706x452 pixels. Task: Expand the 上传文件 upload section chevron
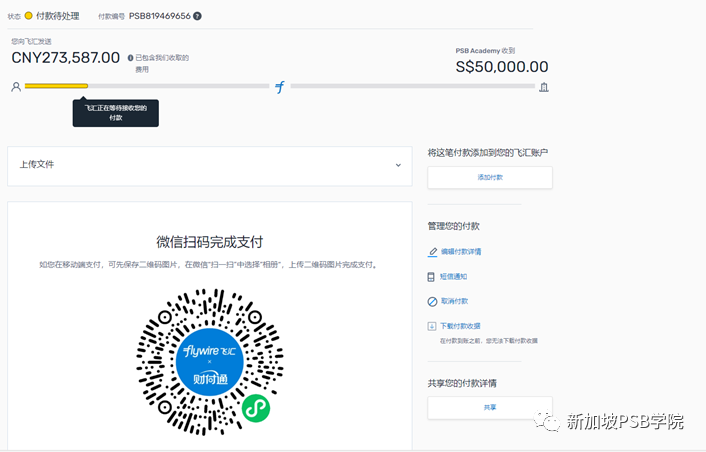pyautogui.click(x=398, y=165)
